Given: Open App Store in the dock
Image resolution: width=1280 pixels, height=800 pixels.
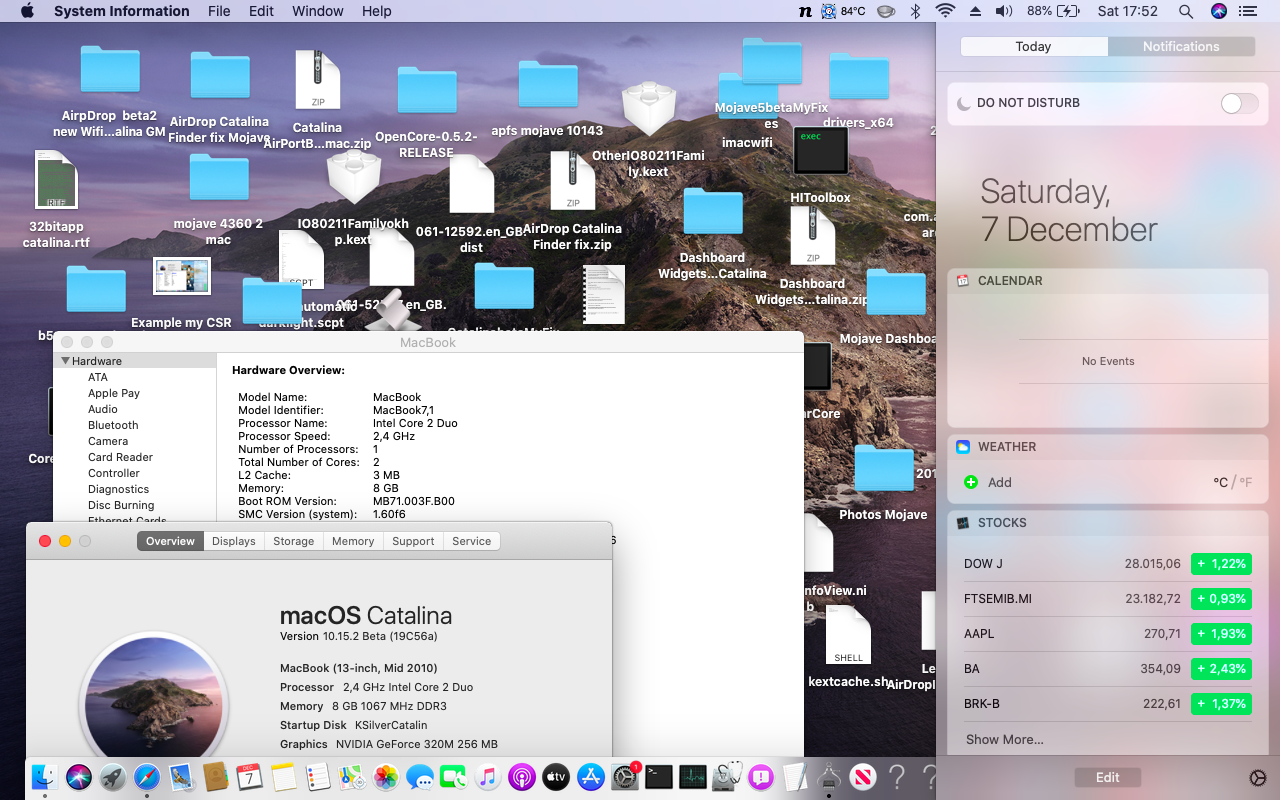Looking at the screenshot, I should coord(590,776).
